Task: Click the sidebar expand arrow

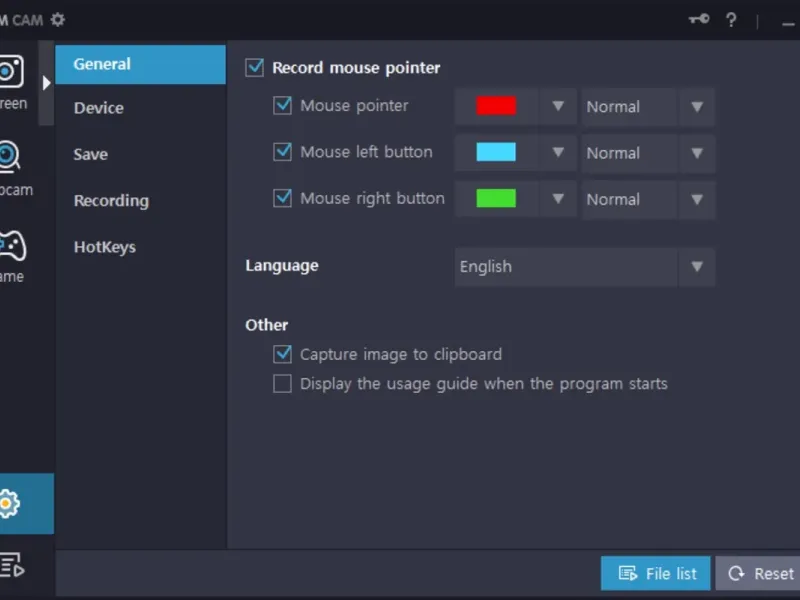Action: point(46,82)
